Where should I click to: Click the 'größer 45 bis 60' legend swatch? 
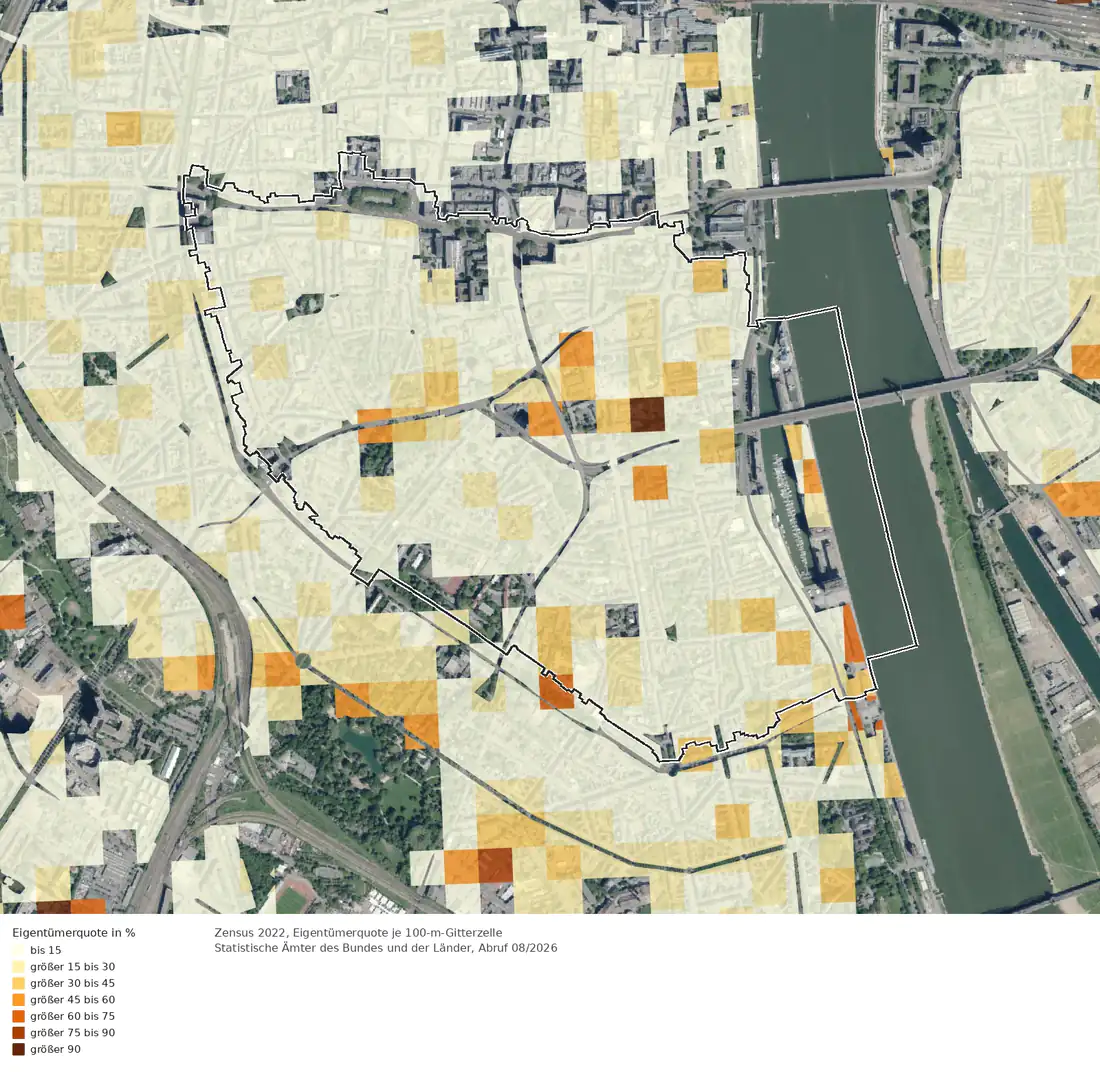click(x=18, y=1000)
